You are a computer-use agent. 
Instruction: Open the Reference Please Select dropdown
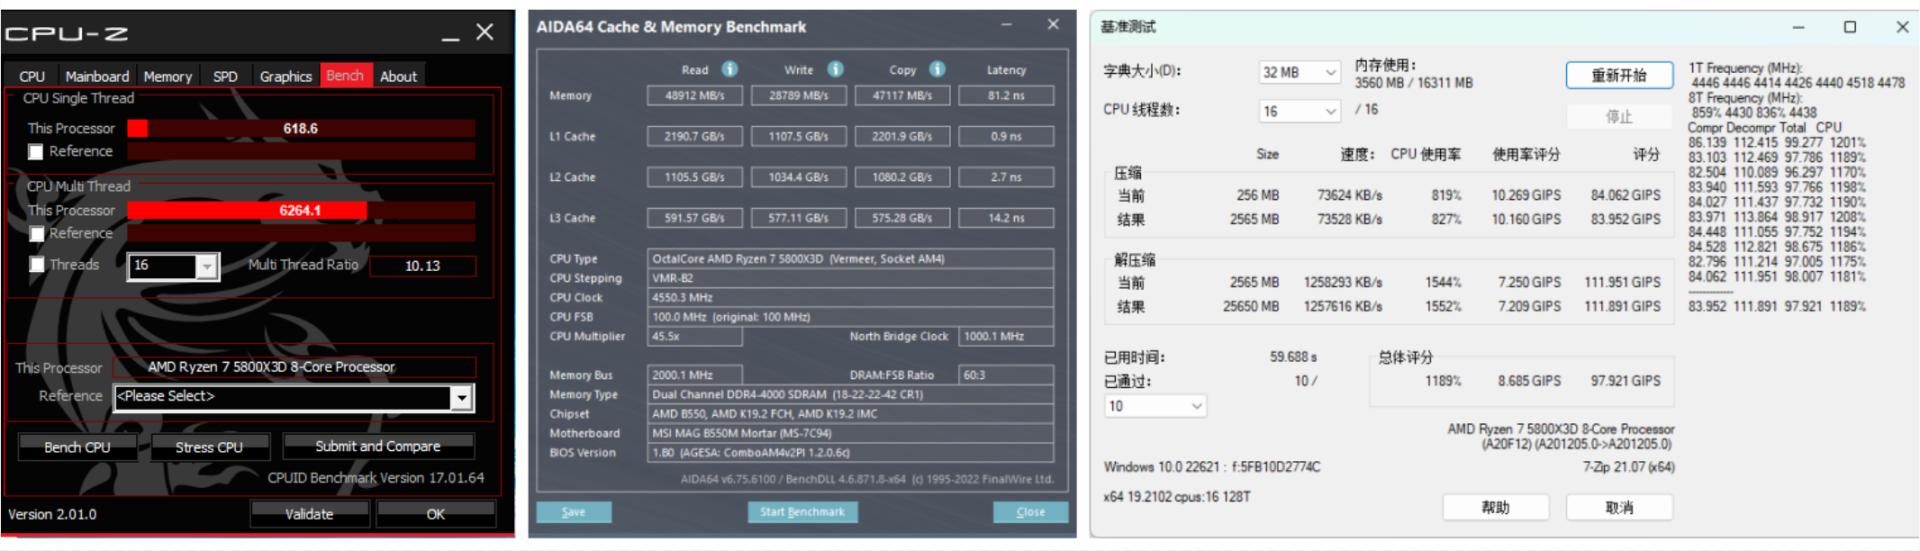click(461, 397)
